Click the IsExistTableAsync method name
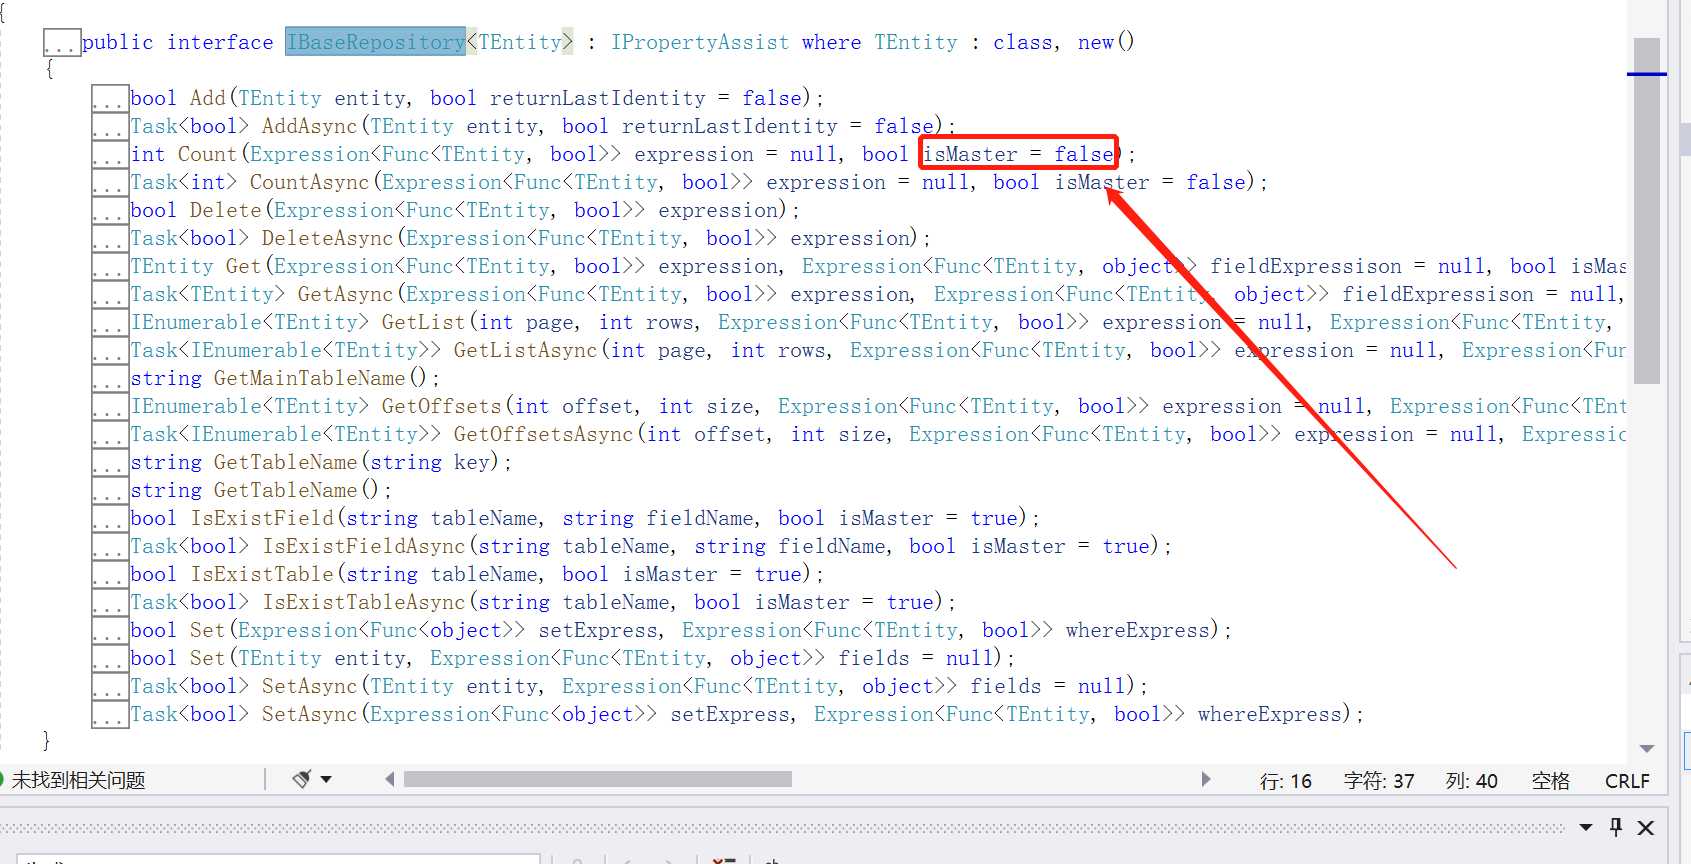 [364, 602]
